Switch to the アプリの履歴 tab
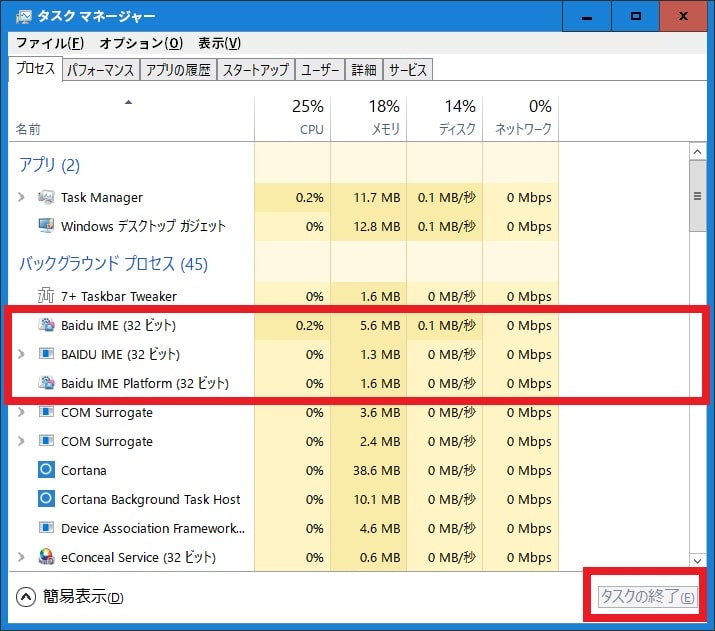Viewport: 715px width, 631px height. coord(178,70)
